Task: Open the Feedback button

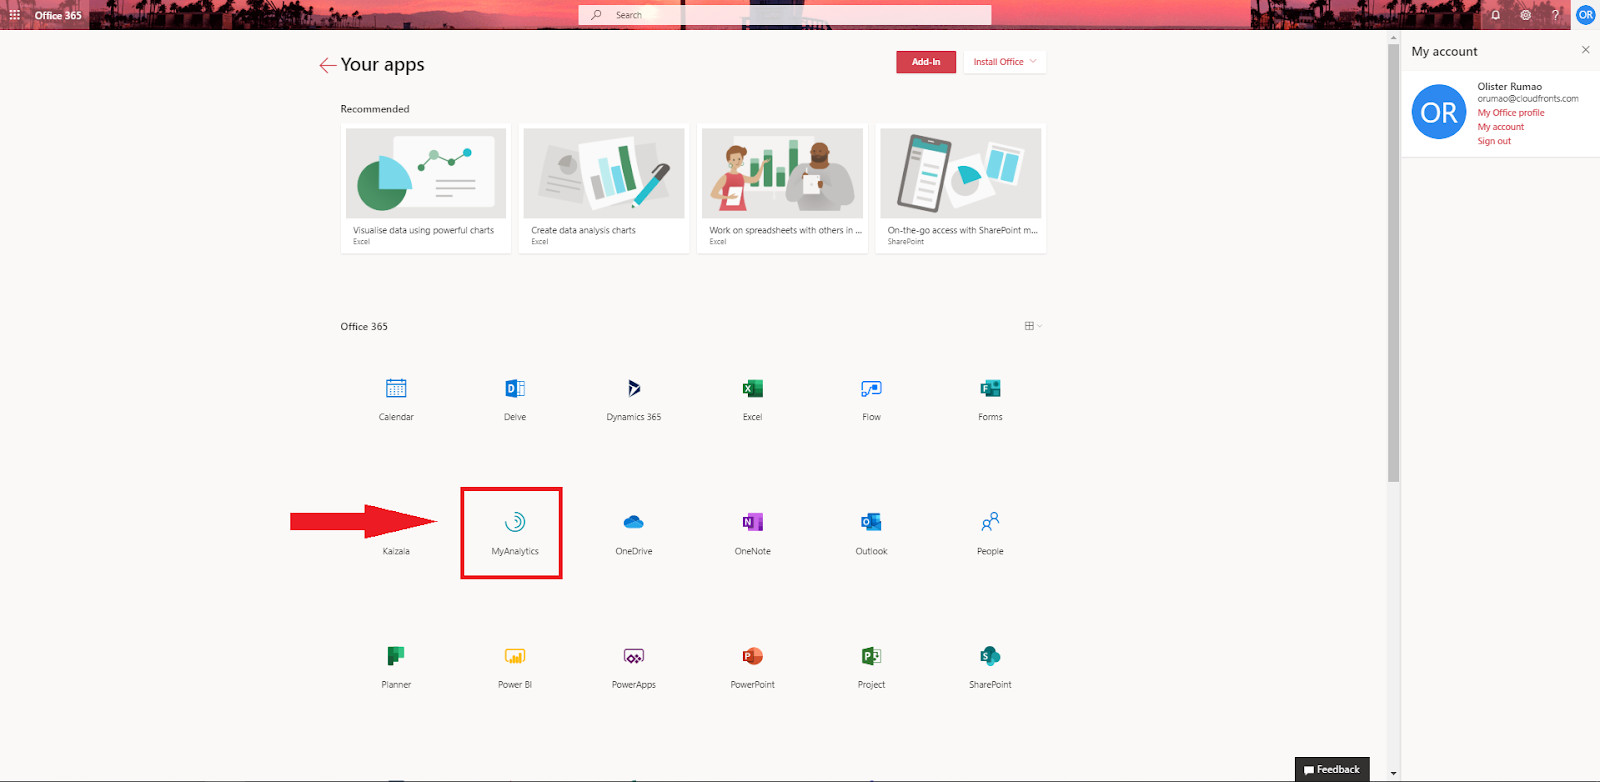Action: pos(1332,769)
